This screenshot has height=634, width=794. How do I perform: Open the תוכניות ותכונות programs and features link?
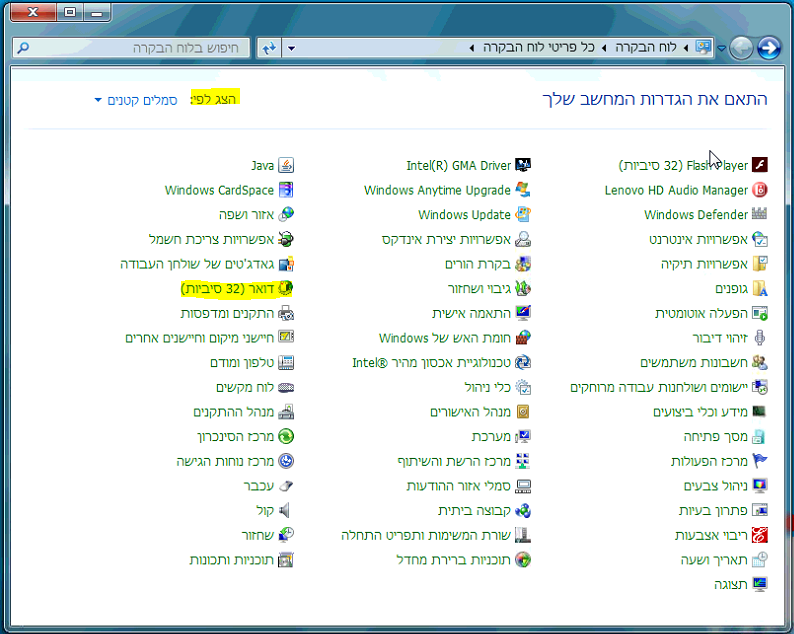click(x=231, y=560)
